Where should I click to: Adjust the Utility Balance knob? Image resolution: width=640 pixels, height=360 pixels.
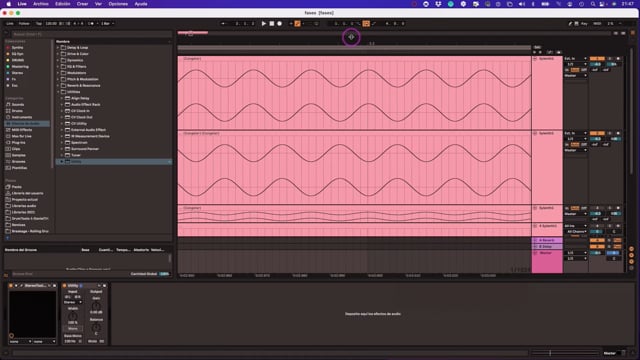(x=96, y=327)
